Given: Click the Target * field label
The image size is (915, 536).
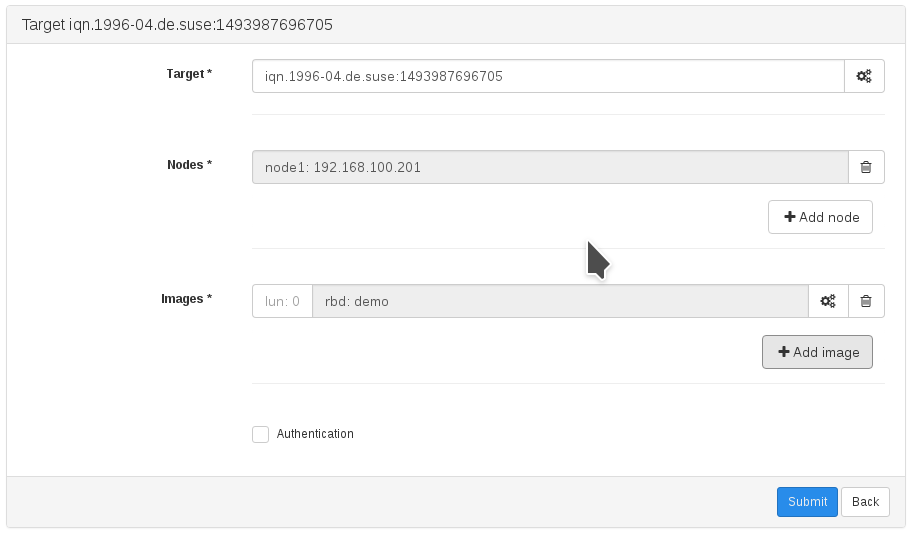Looking at the screenshot, I should [x=189, y=74].
